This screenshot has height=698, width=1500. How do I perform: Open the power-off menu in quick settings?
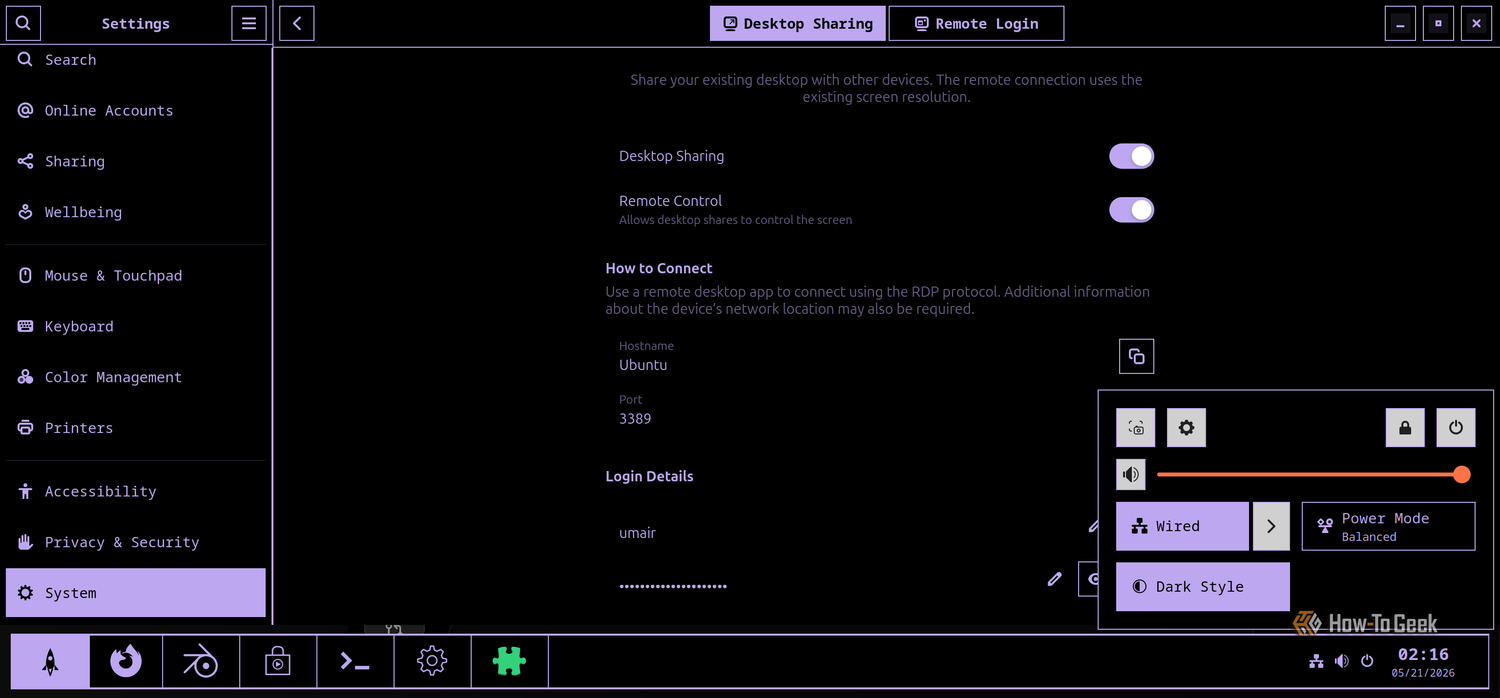point(1456,428)
